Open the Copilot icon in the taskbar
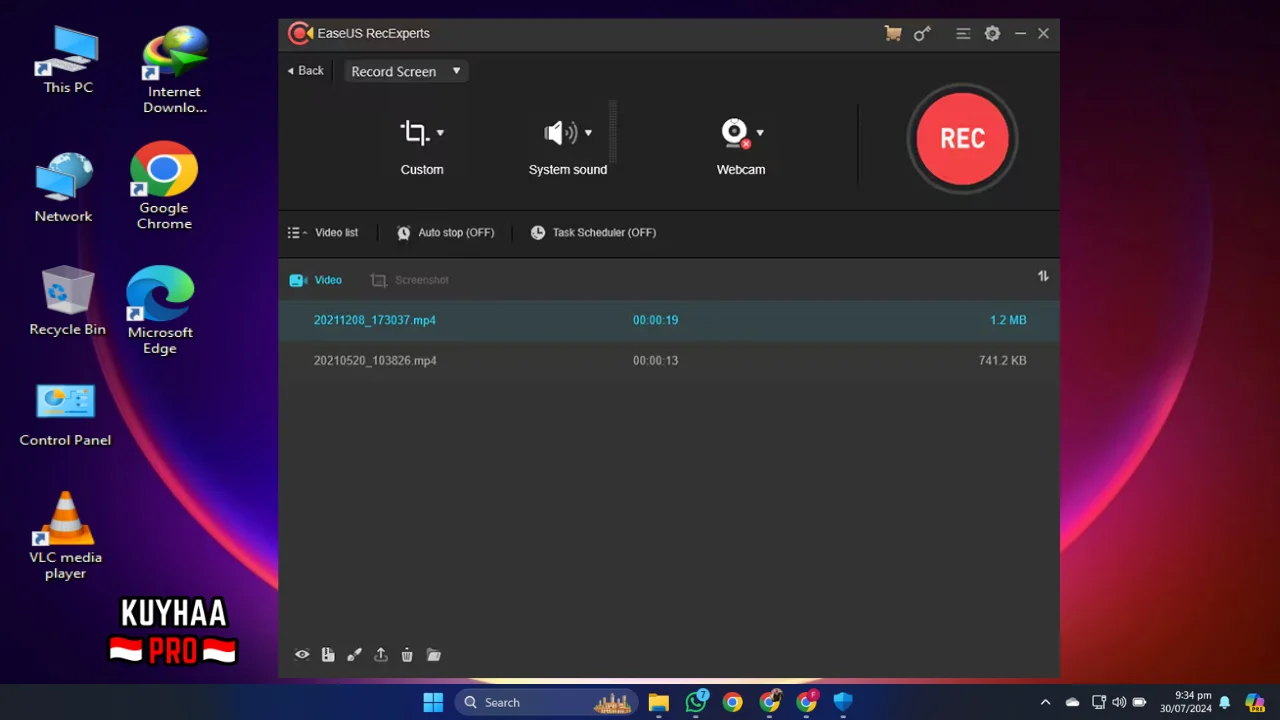This screenshot has width=1280, height=720. tap(1254, 702)
